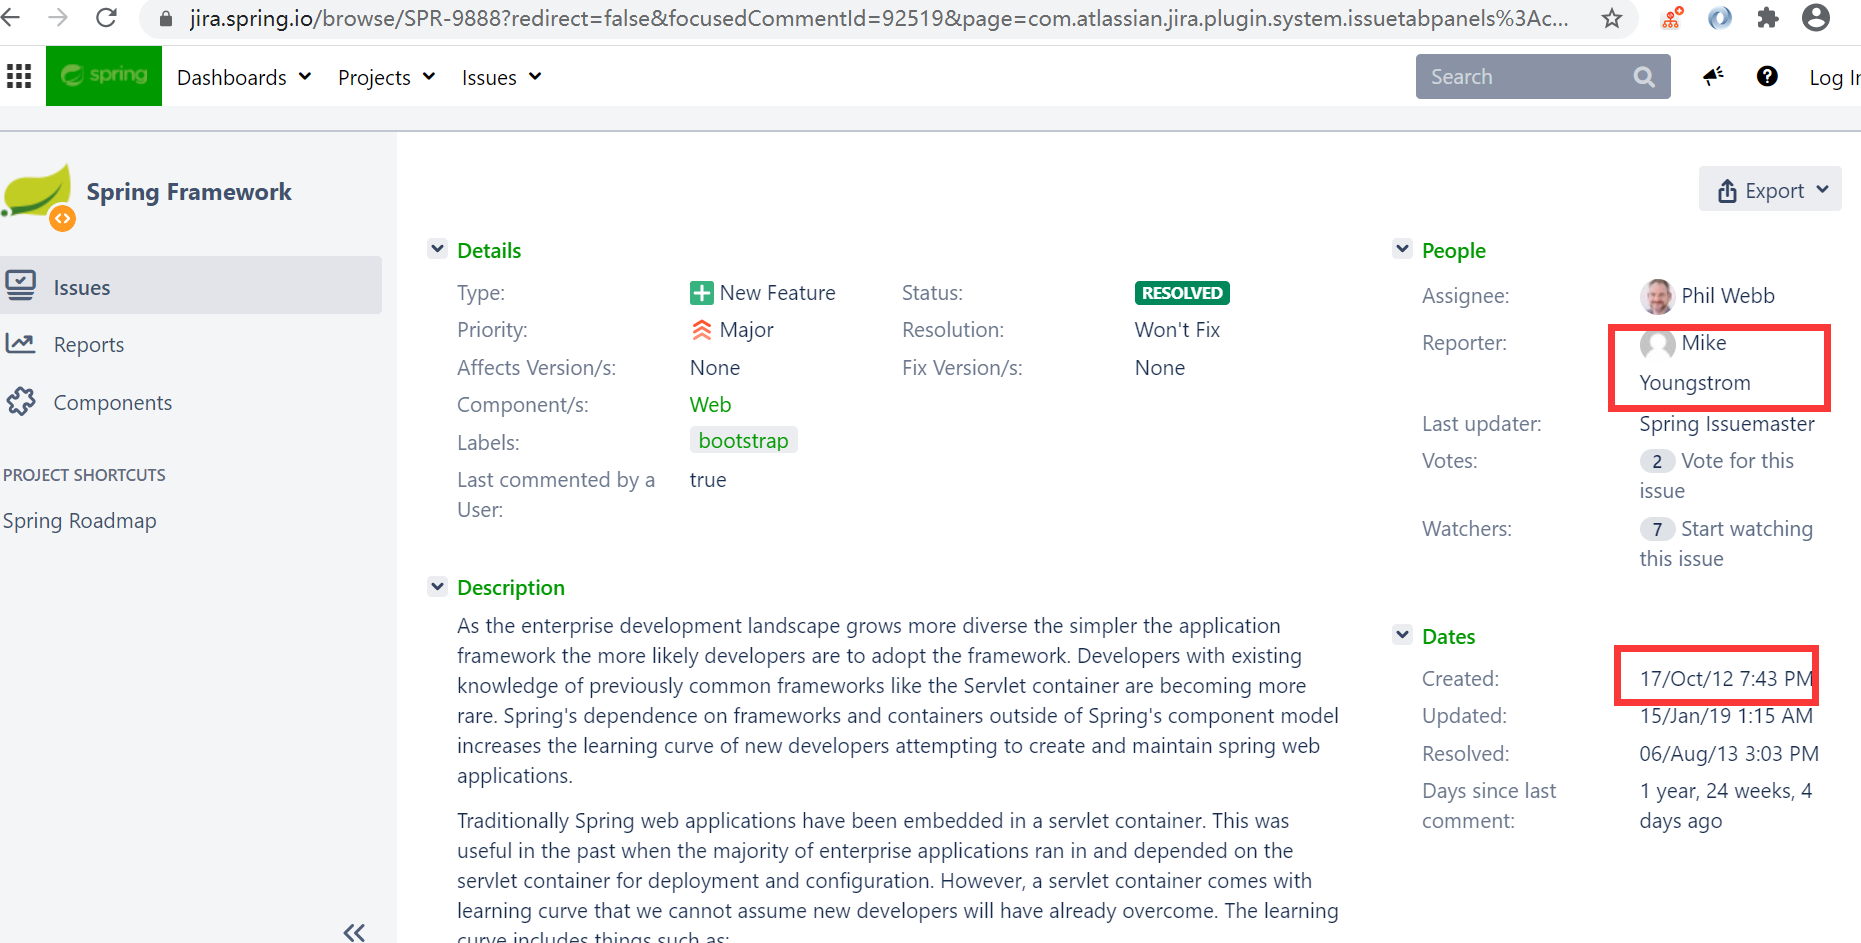This screenshot has height=943, width=1861.
Task: Open the Spring Roadmap shortcut
Action: [80, 520]
